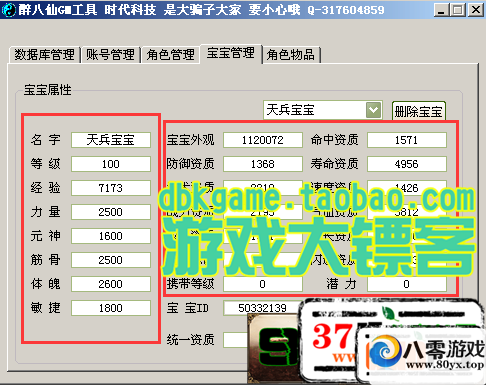Image resolution: width=486 pixels, height=385 pixels.
Task: Click the 体魄 field showing 2600
Action: click(x=111, y=284)
